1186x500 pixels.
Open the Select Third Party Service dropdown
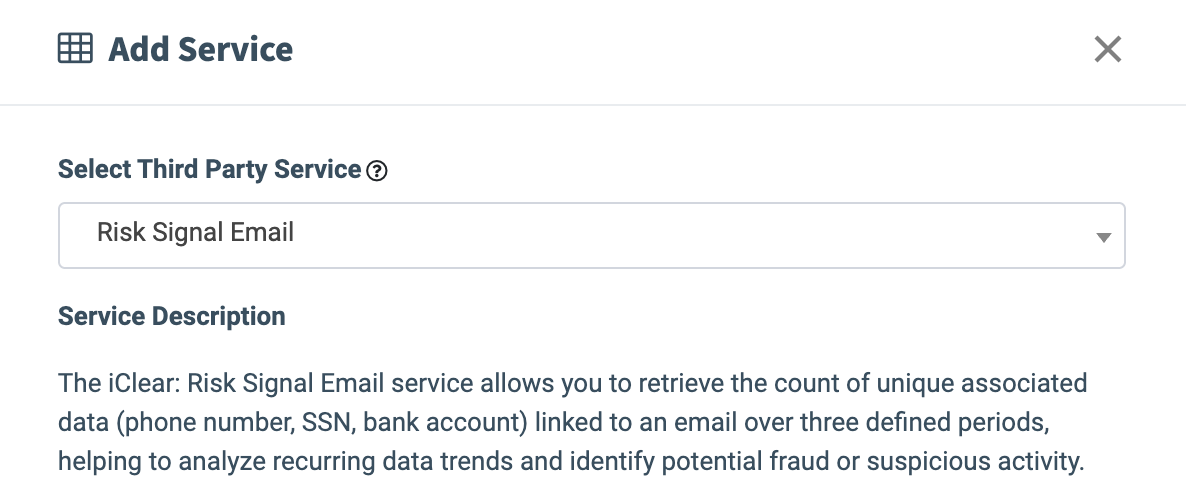click(591, 235)
